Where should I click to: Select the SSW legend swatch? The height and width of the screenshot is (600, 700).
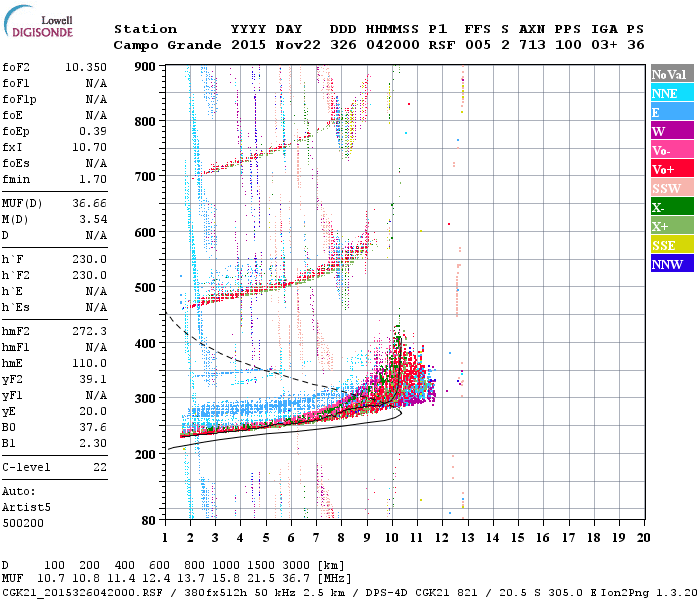(672, 188)
